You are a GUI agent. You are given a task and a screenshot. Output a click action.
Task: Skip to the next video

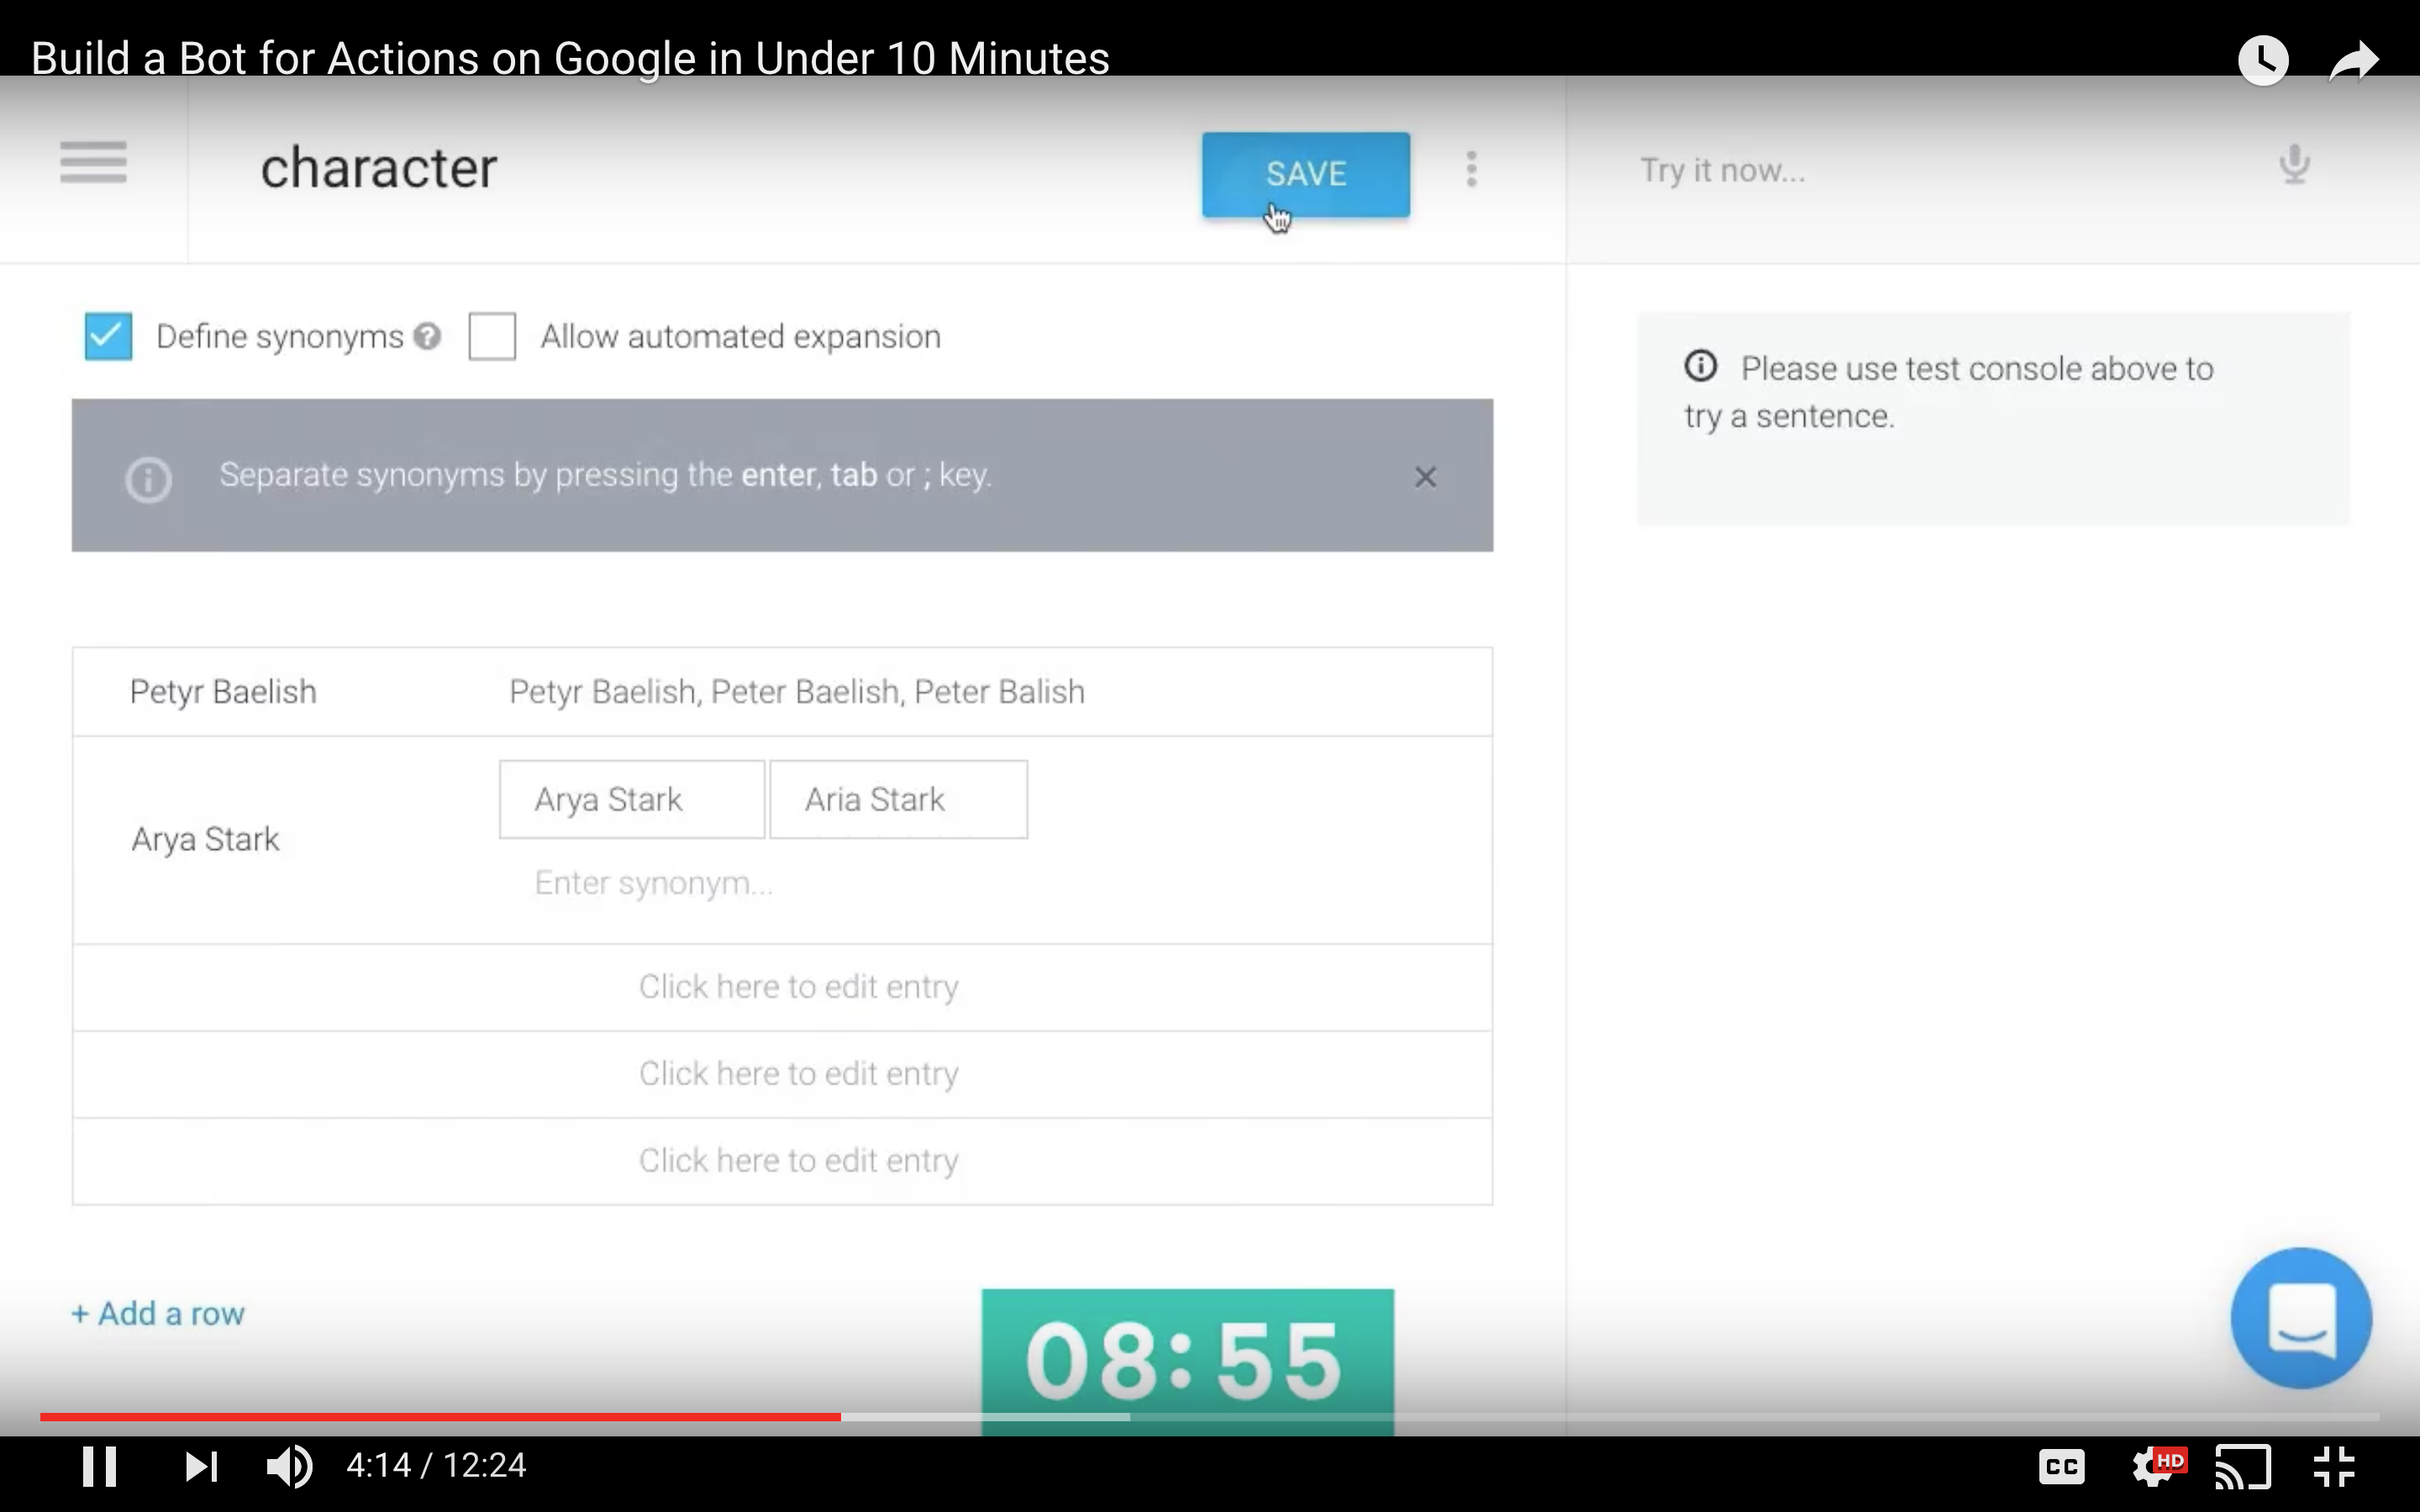coord(201,1466)
